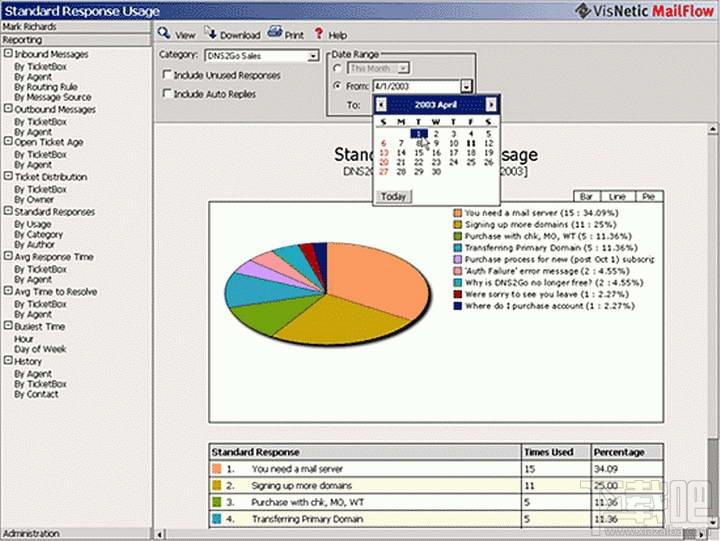Open By Message Source report
The width and height of the screenshot is (720, 541).
tap(53, 97)
